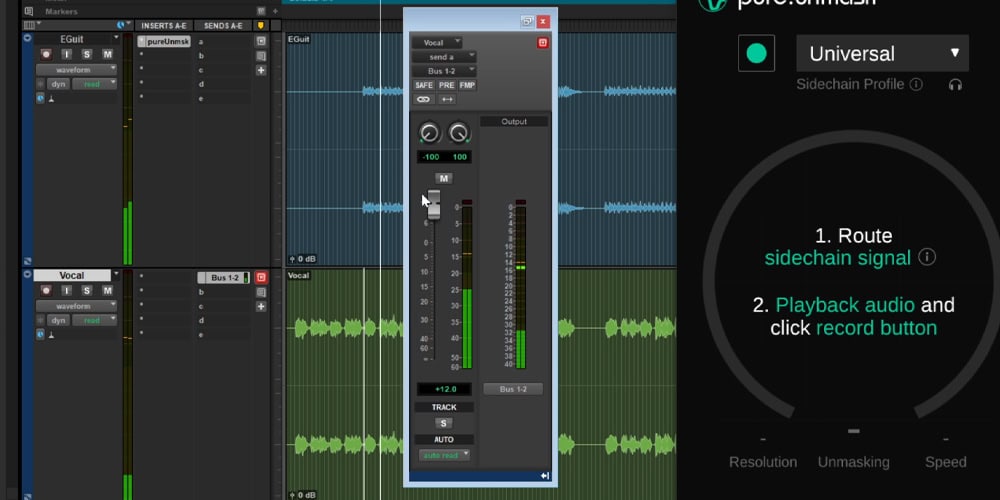Open the Bus 1-2 send on Vocal track

[x=224, y=277]
